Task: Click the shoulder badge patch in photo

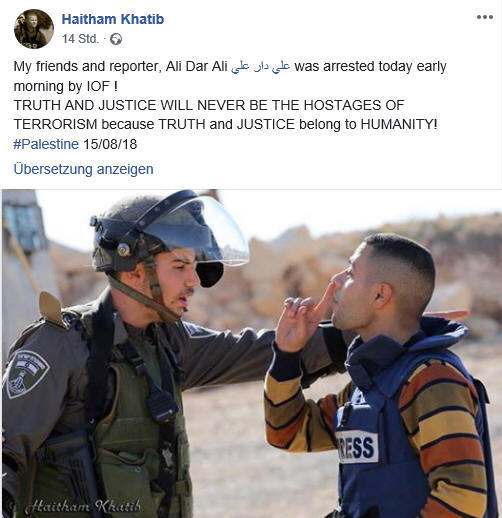Action: pyautogui.click(x=26, y=374)
